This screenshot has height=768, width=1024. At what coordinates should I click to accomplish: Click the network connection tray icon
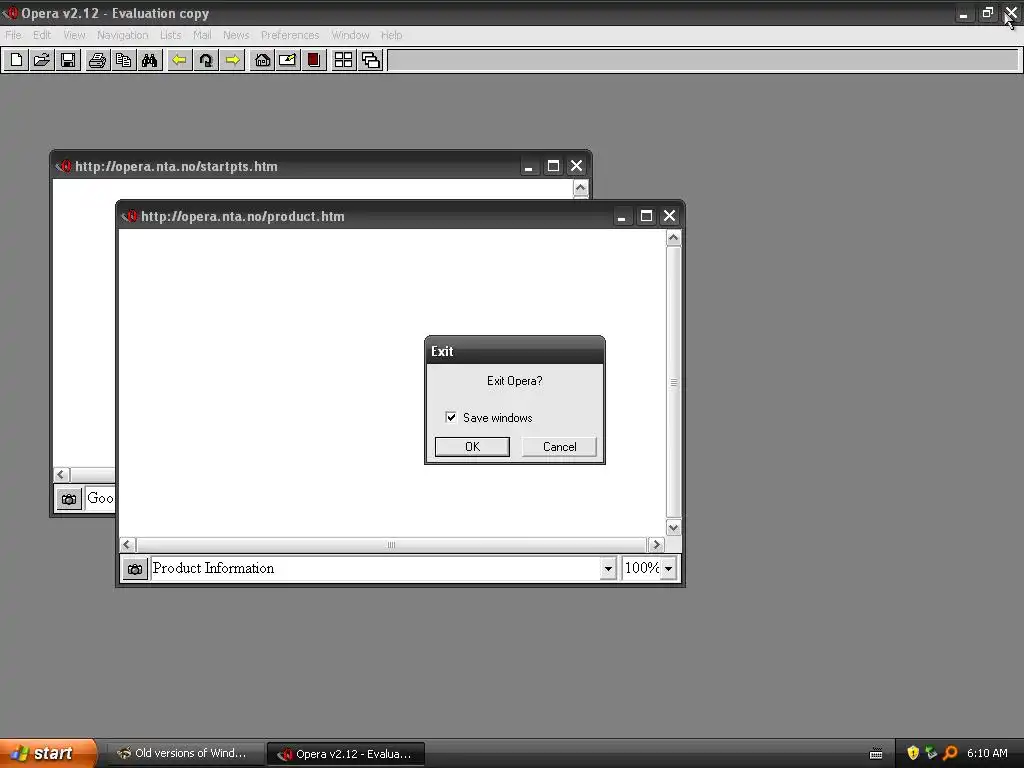pos(931,753)
